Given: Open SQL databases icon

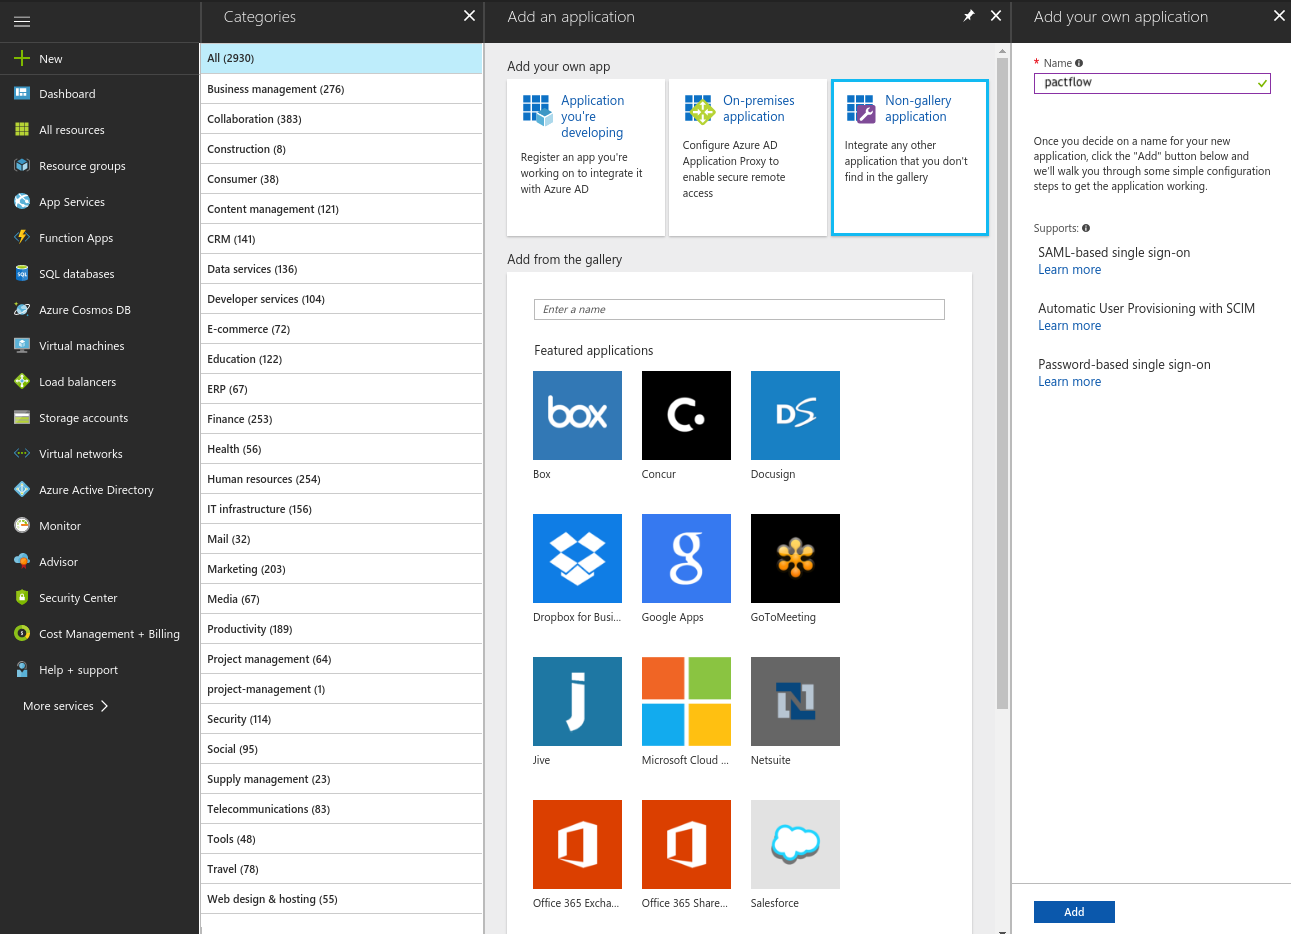Looking at the screenshot, I should click(22, 273).
